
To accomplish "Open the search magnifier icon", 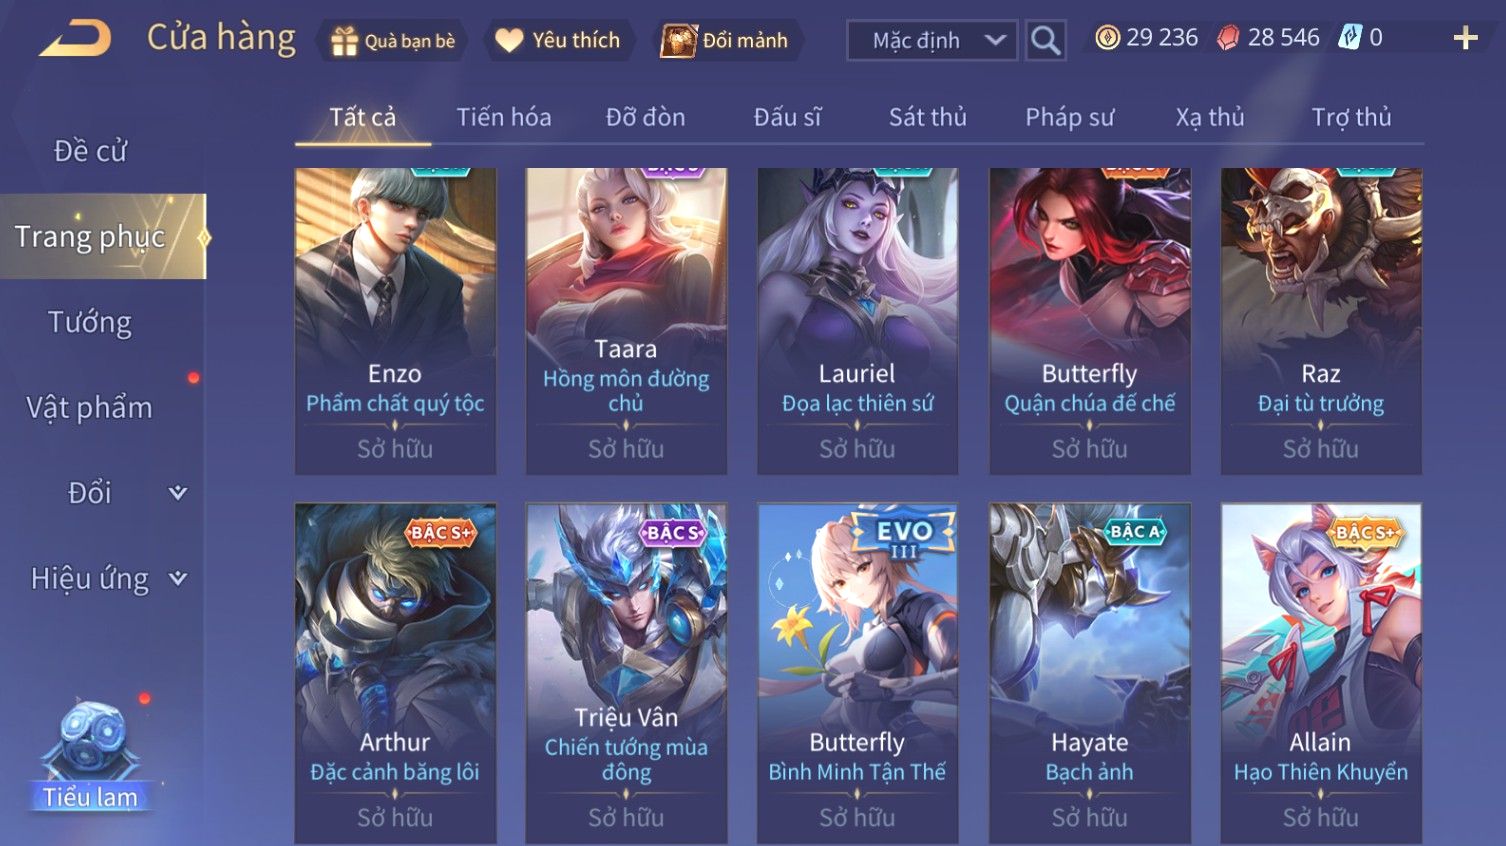I will point(1045,41).
